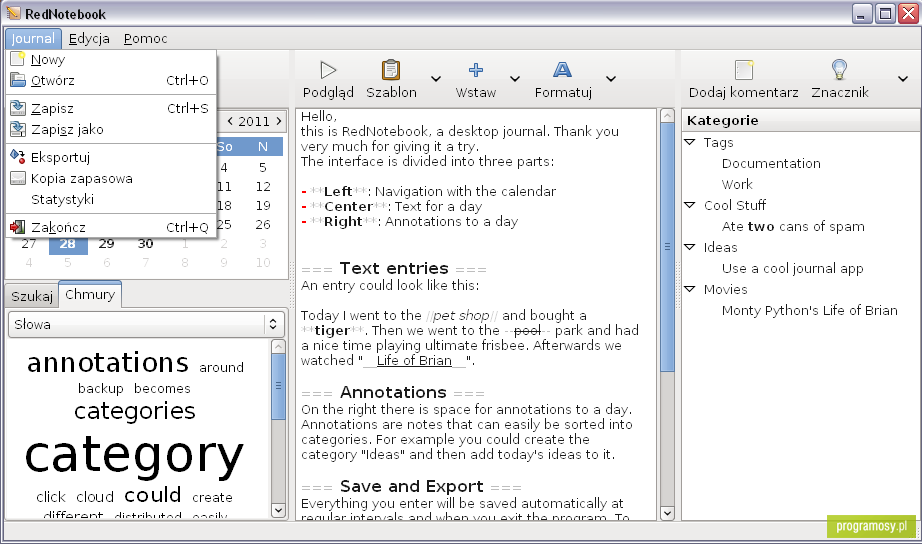This screenshot has width=922, height=544.
Task: Click the editor scrollbar down arrow
Action: [667, 513]
